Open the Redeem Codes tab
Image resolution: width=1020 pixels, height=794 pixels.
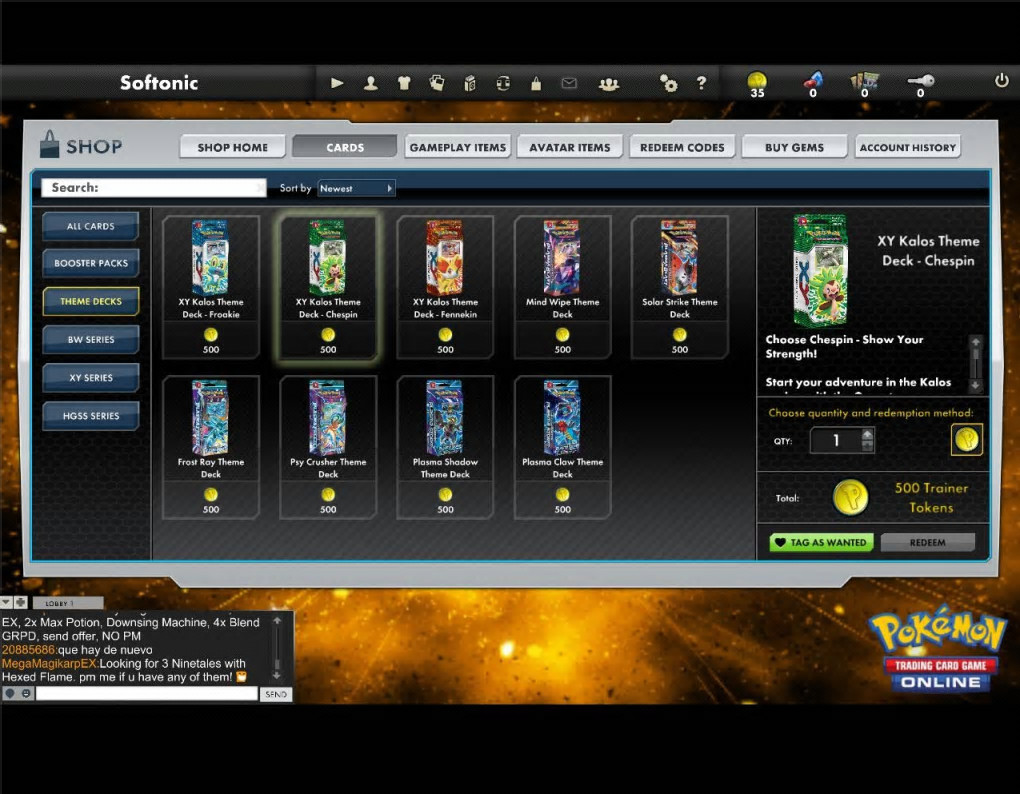click(x=682, y=147)
